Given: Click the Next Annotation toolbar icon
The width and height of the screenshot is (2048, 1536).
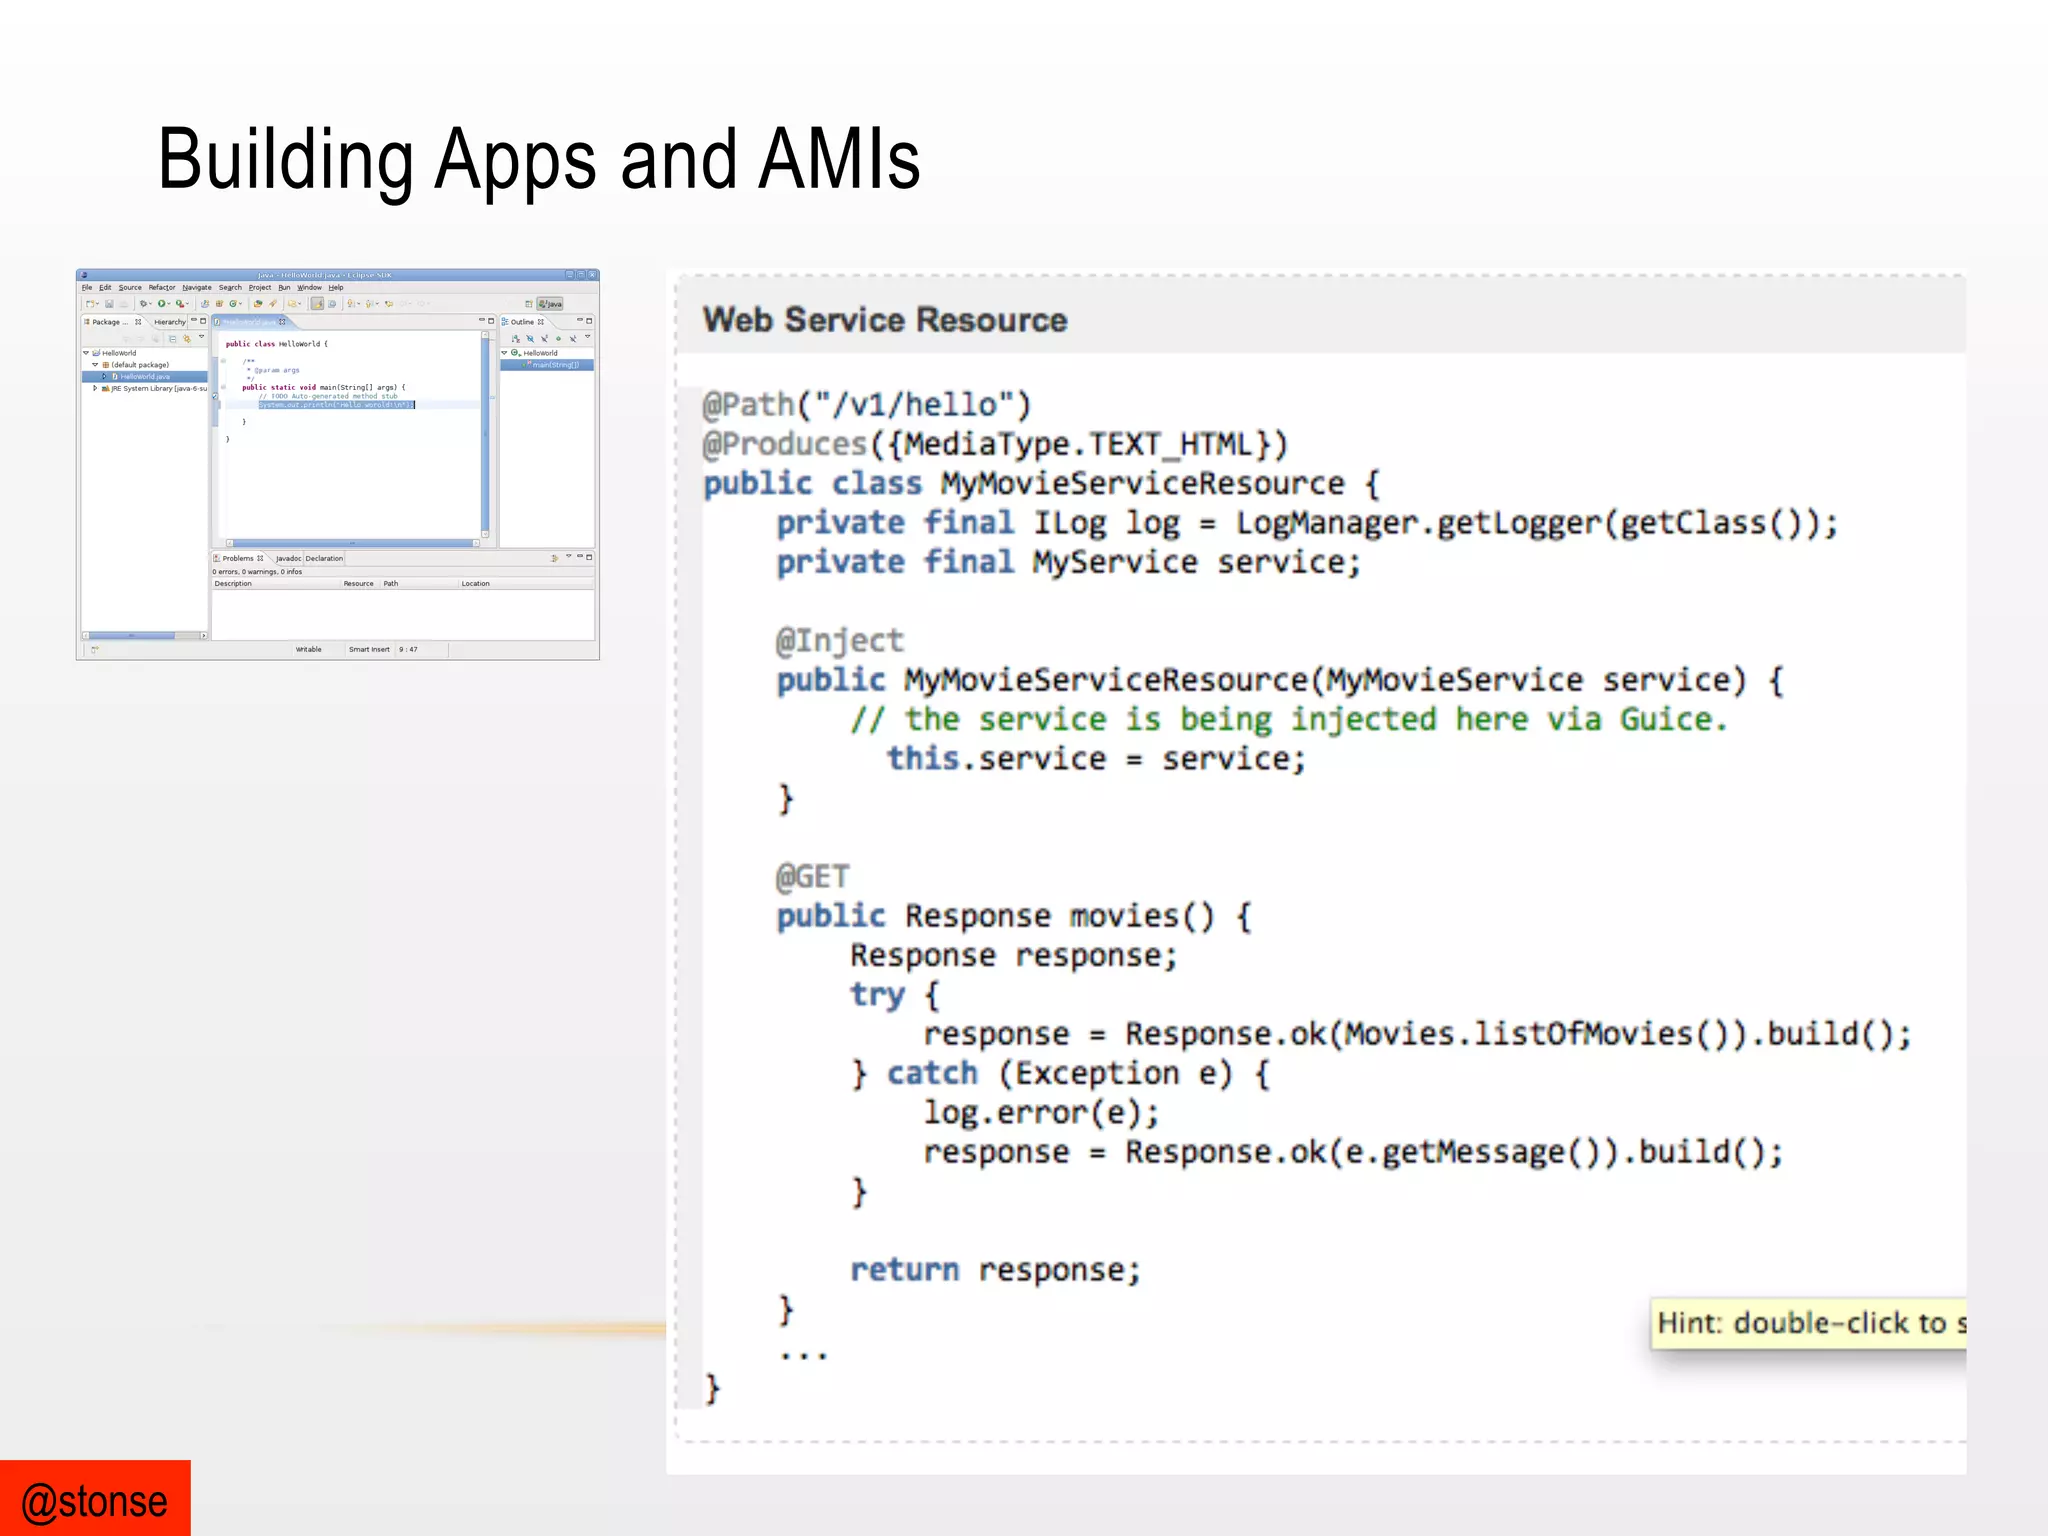Looking at the screenshot, I should (350, 303).
